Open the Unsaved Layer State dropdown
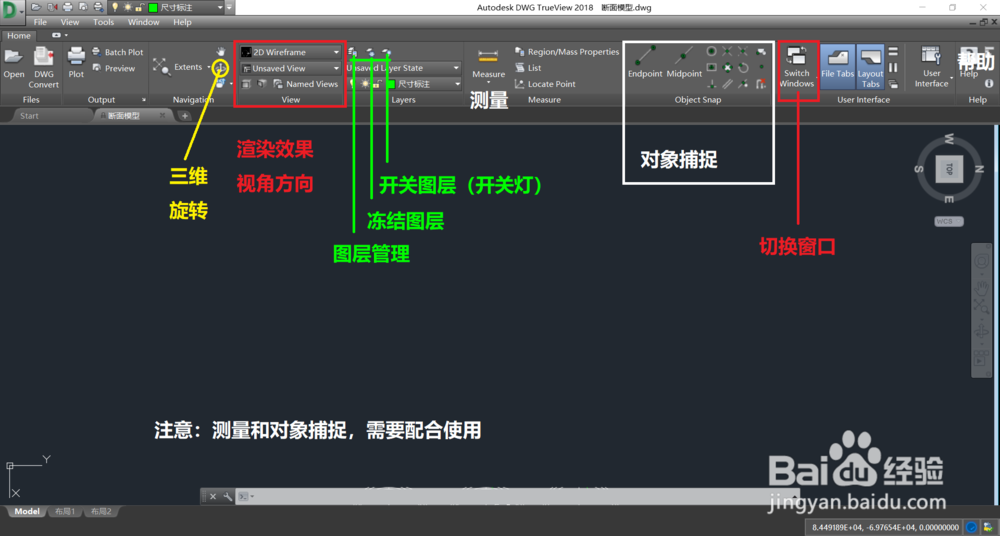The height and width of the screenshot is (536, 1000). [x=403, y=68]
